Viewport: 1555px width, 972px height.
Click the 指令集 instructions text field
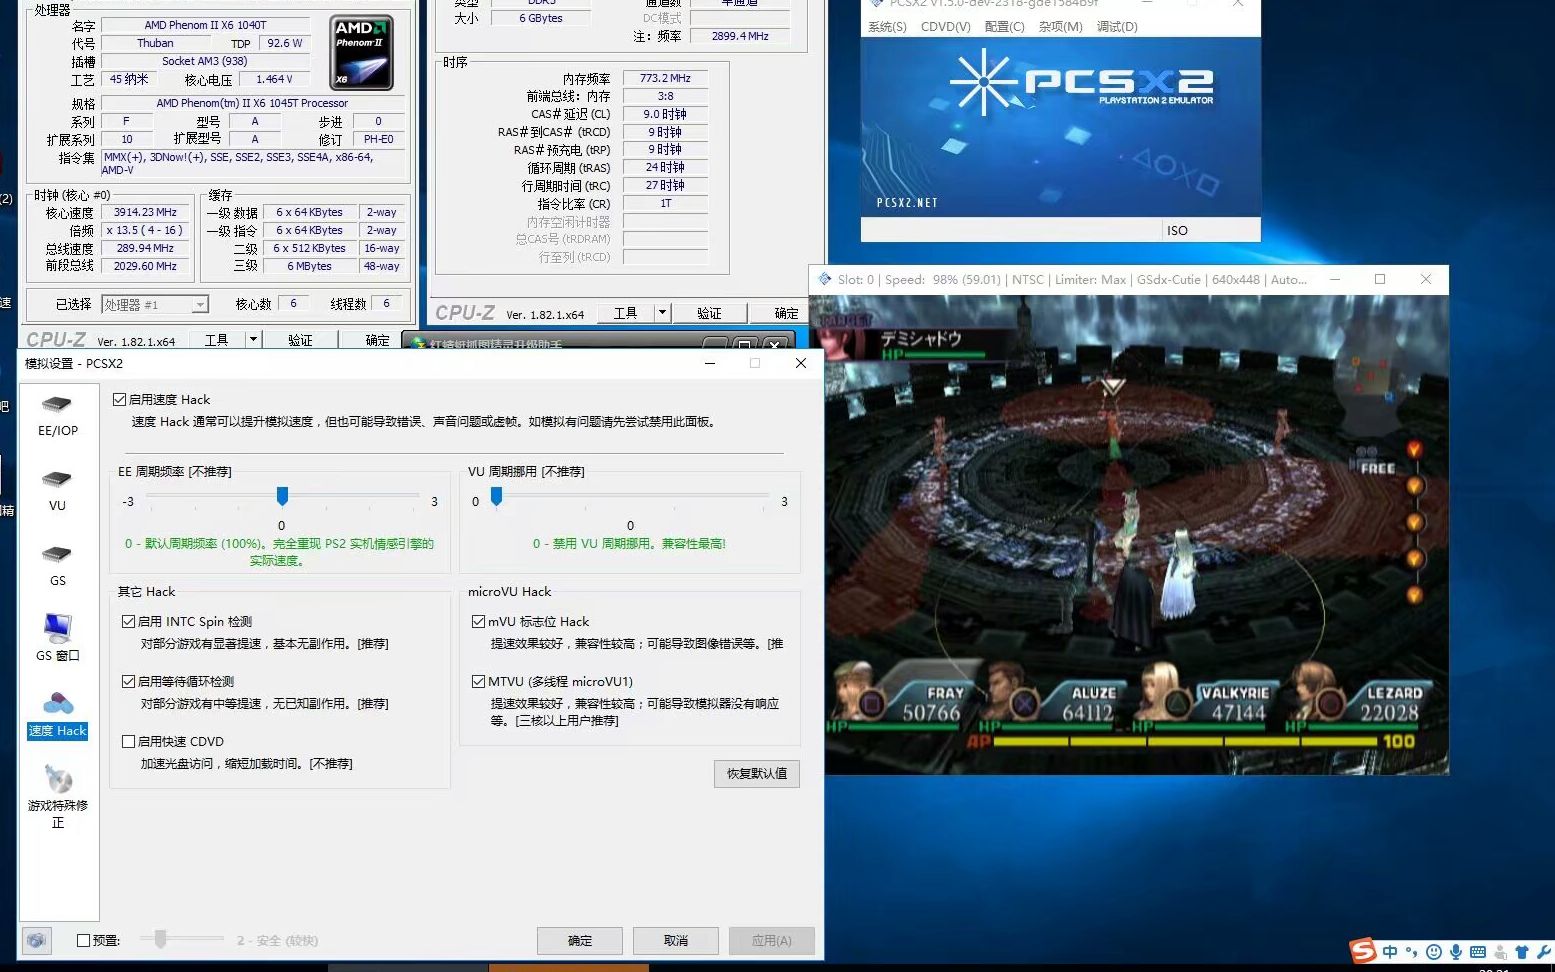click(254, 163)
